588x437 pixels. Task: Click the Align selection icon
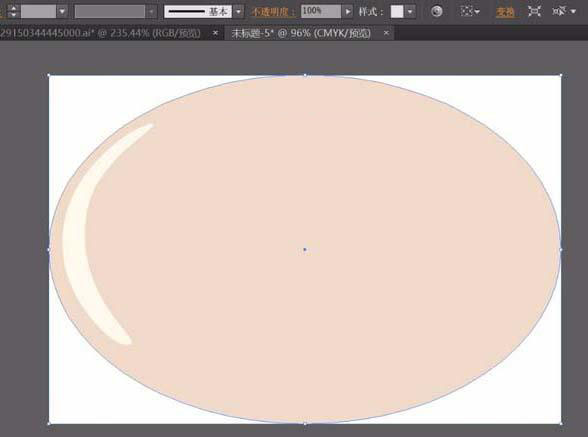469,12
